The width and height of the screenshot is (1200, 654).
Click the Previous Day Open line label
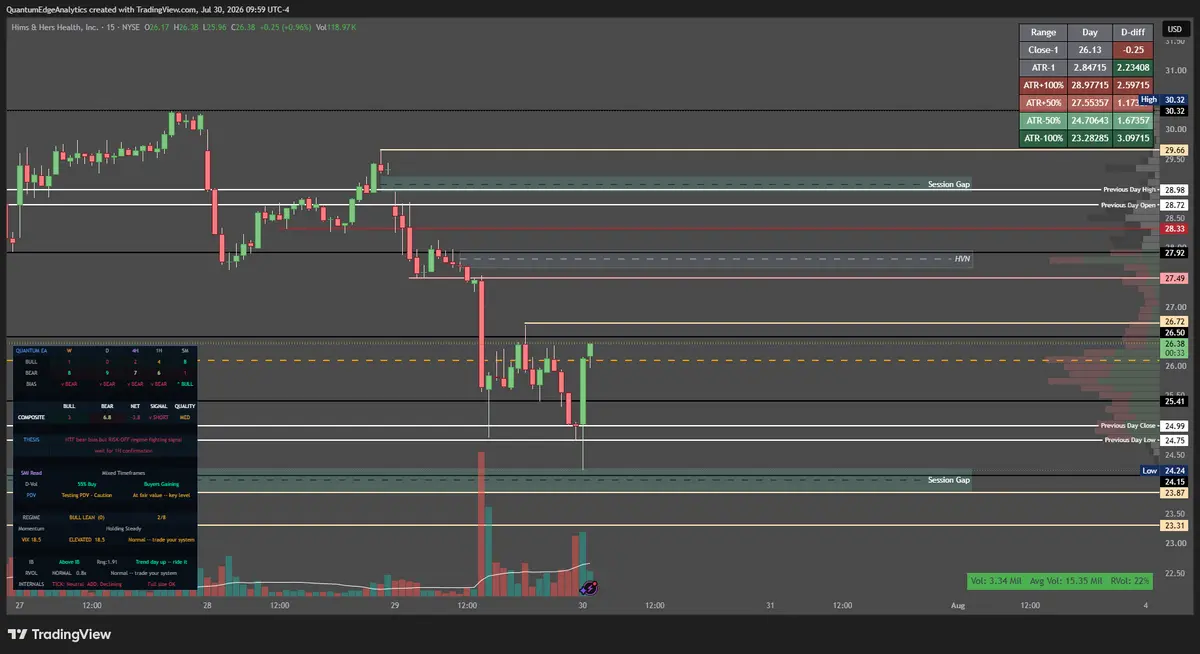pos(1130,205)
